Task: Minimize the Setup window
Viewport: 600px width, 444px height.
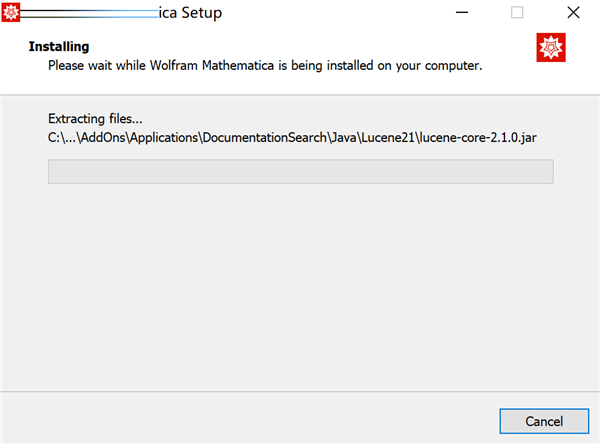Action: [x=461, y=14]
